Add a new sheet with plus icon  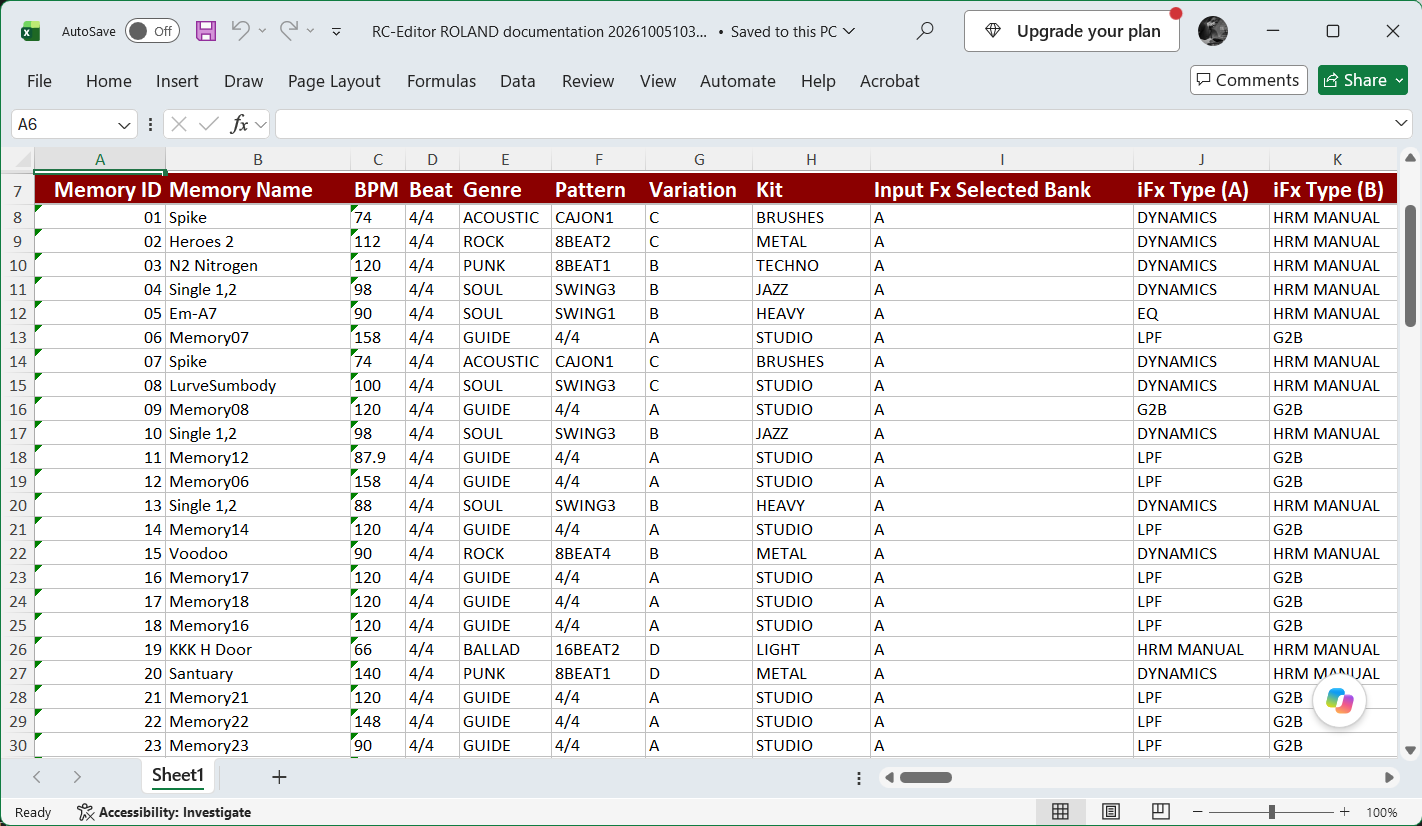click(279, 777)
